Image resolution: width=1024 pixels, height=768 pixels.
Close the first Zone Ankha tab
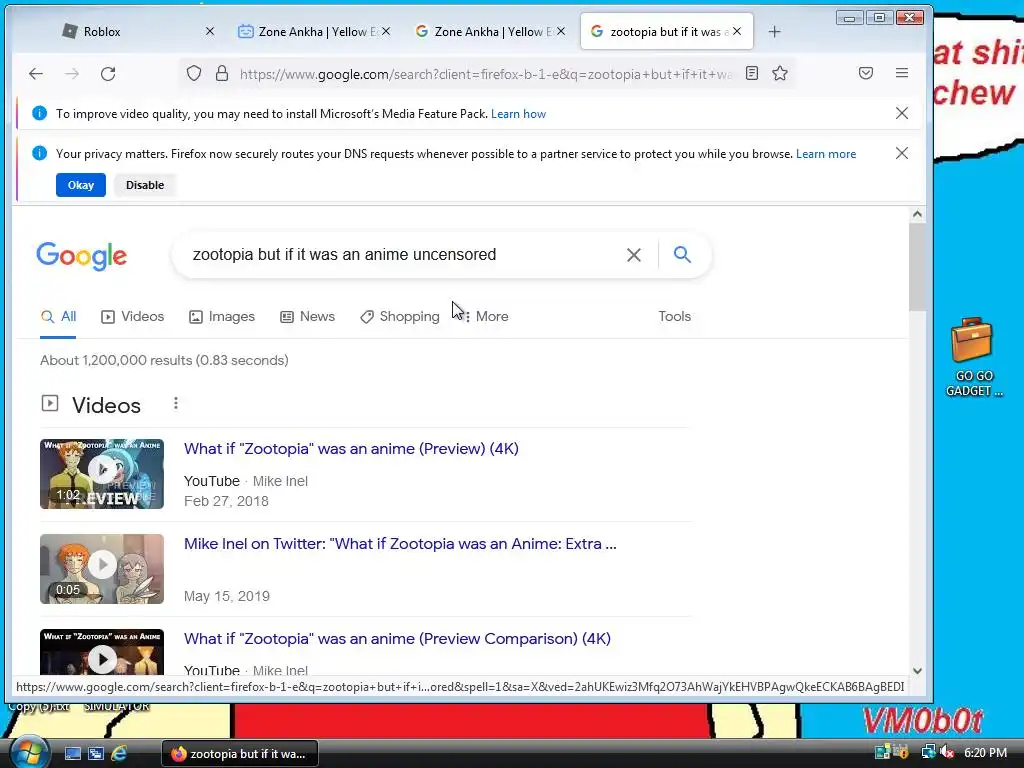(x=386, y=31)
